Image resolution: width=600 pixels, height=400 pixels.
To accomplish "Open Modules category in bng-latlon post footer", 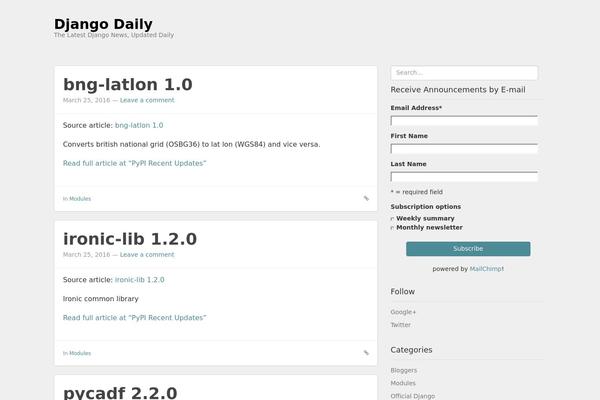I will click(80, 199).
